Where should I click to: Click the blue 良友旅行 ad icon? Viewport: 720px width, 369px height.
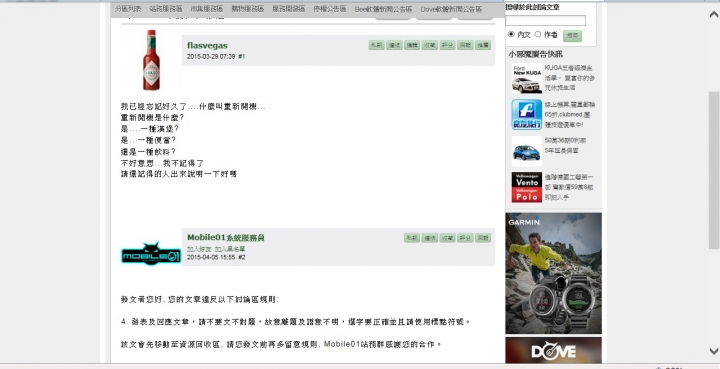(x=527, y=114)
